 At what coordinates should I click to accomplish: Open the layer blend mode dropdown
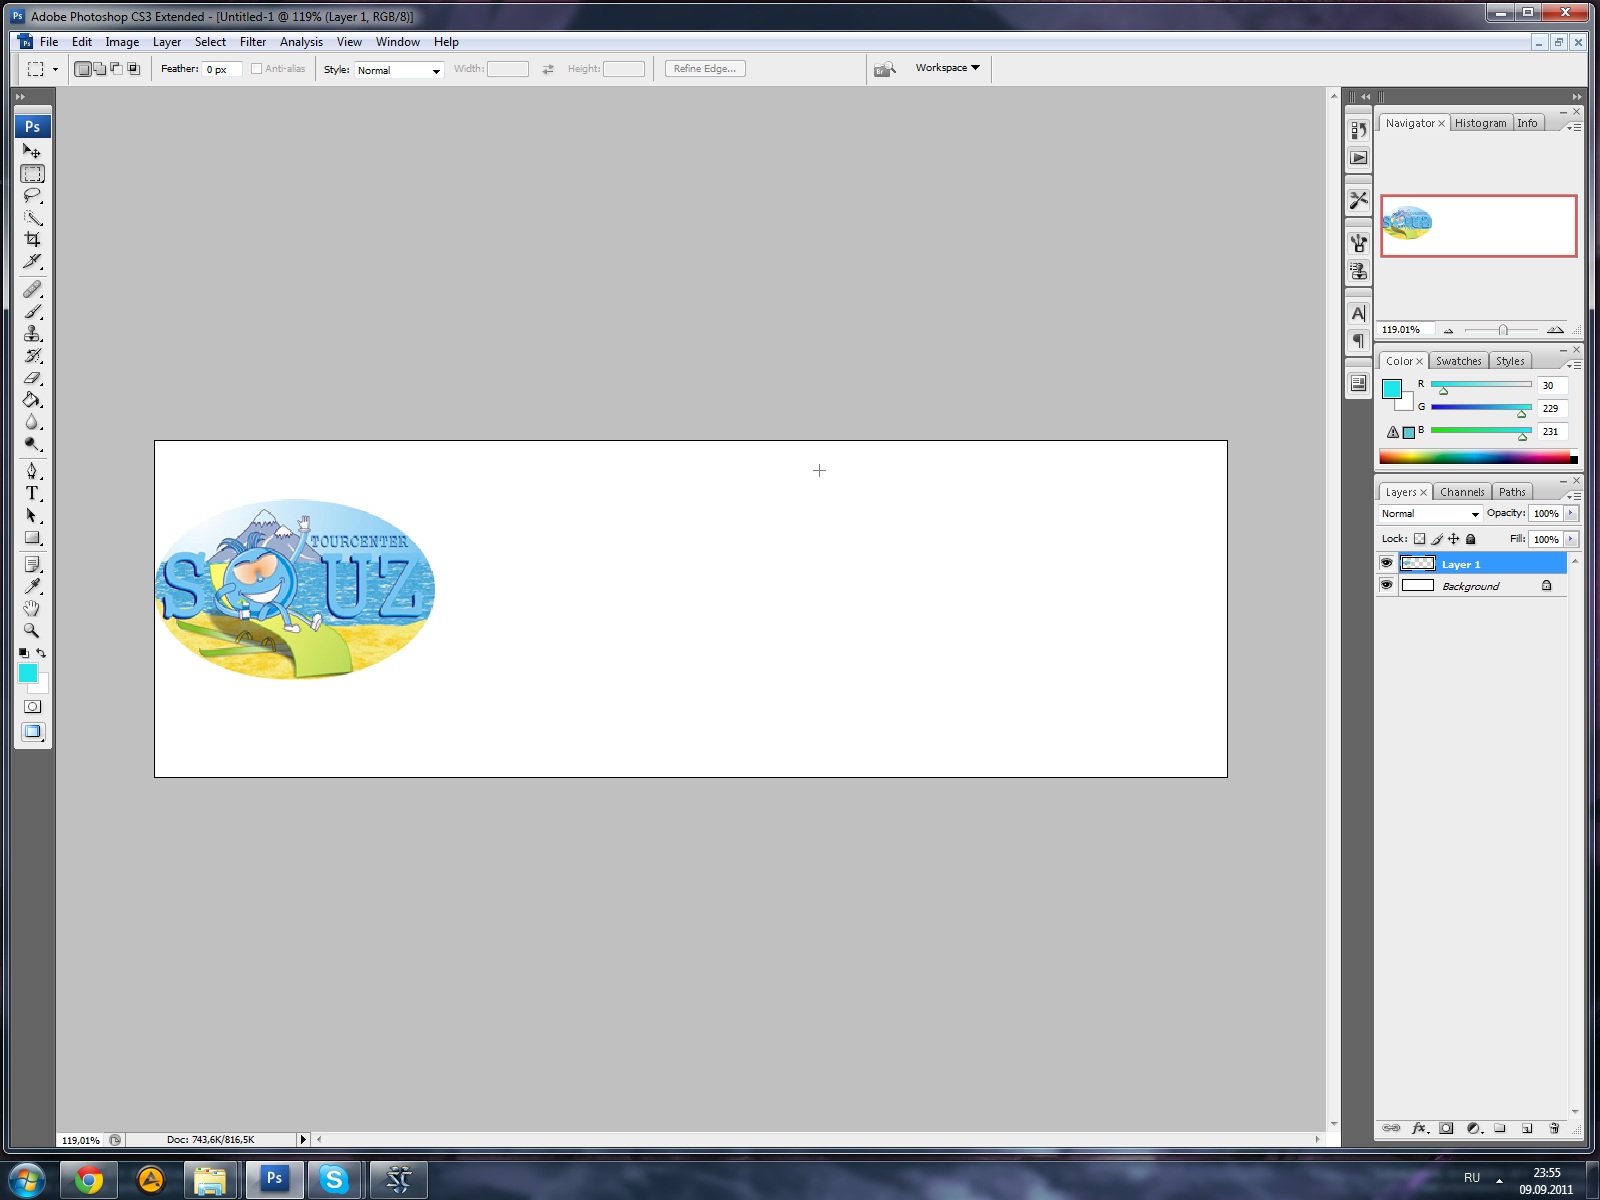(x=1430, y=513)
